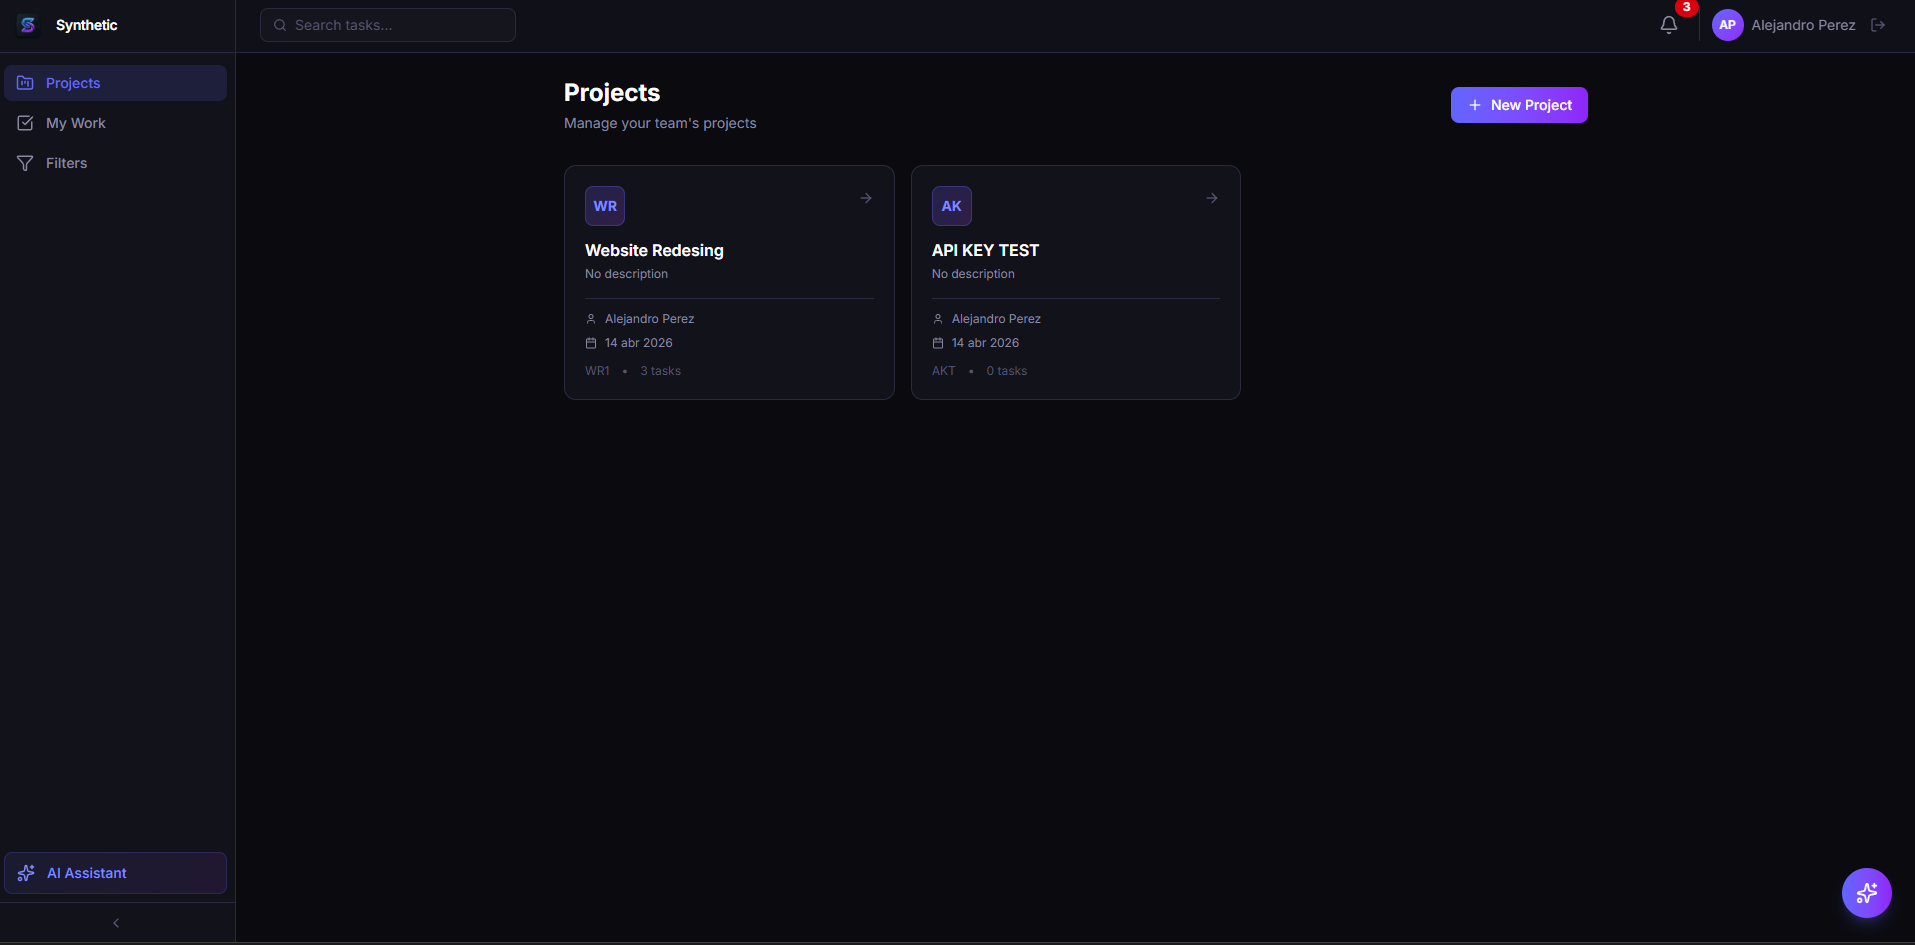Viewport: 1915px width, 945px height.
Task: Click the AK project avatar icon
Action: click(x=951, y=206)
